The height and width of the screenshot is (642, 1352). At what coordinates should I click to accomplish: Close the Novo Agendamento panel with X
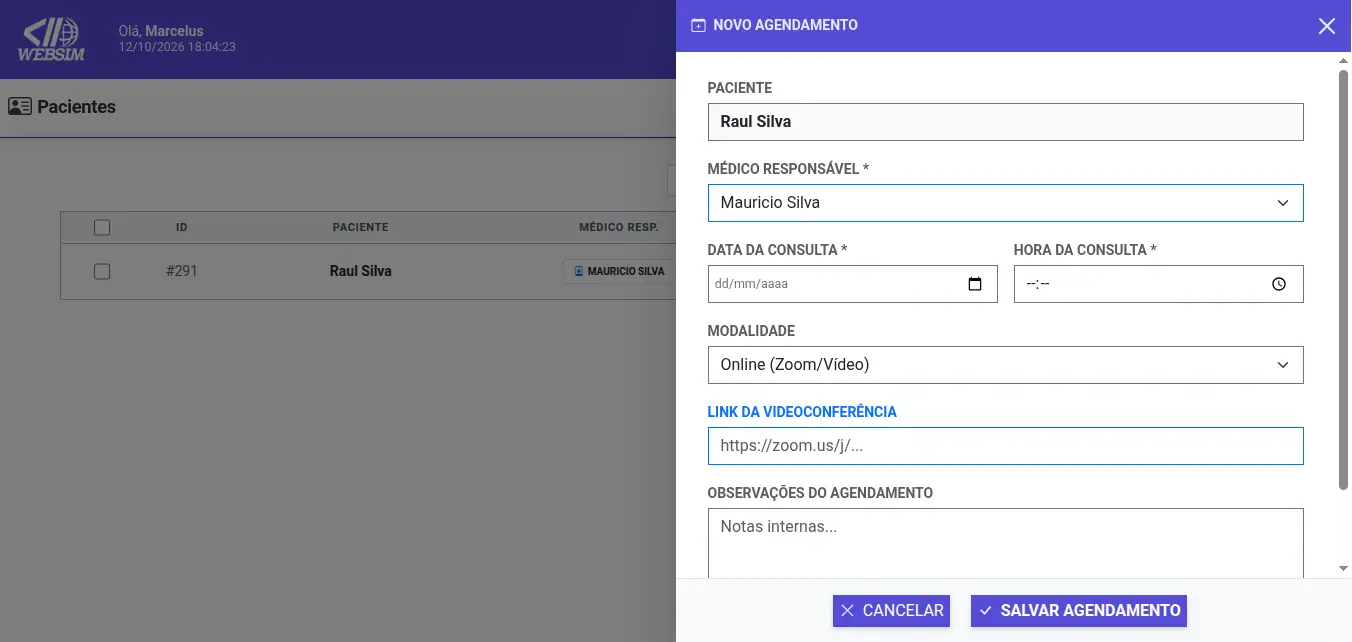click(1326, 26)
